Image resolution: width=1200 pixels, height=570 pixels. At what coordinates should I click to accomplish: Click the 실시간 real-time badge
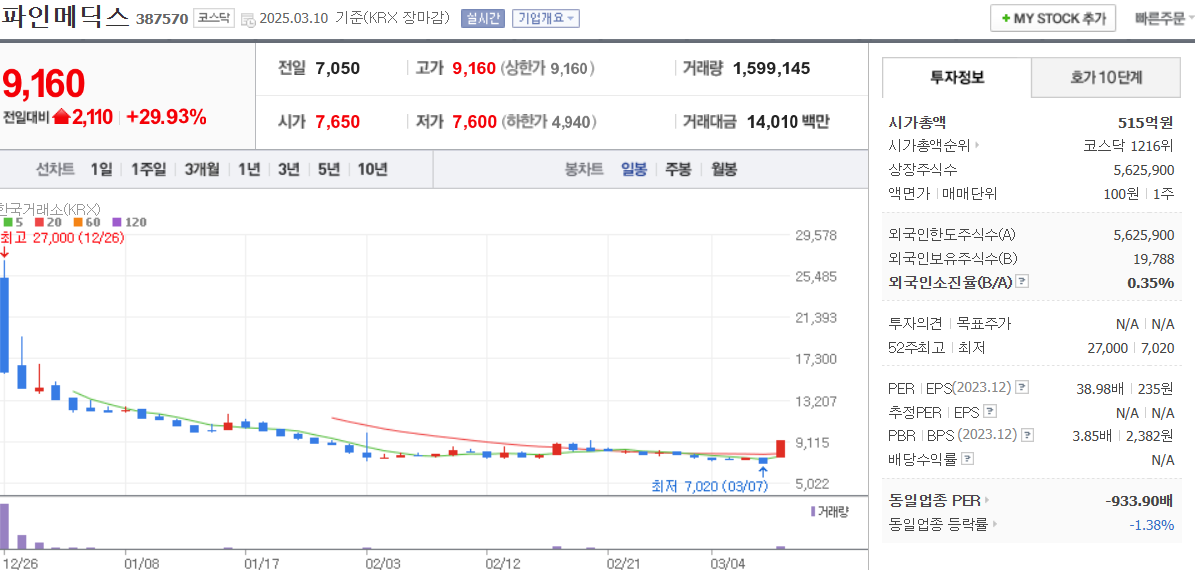[x=484, y=18]
